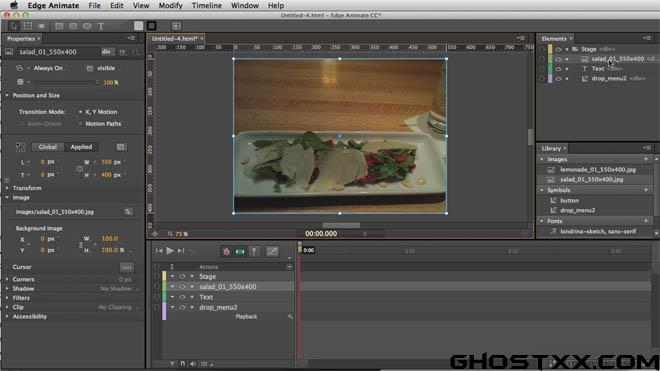Viewport: 660px width, 371px height.
Task: Toggle Text visibility eye in Elements panel
Action: pyautogui.click(x=559, y=69)
